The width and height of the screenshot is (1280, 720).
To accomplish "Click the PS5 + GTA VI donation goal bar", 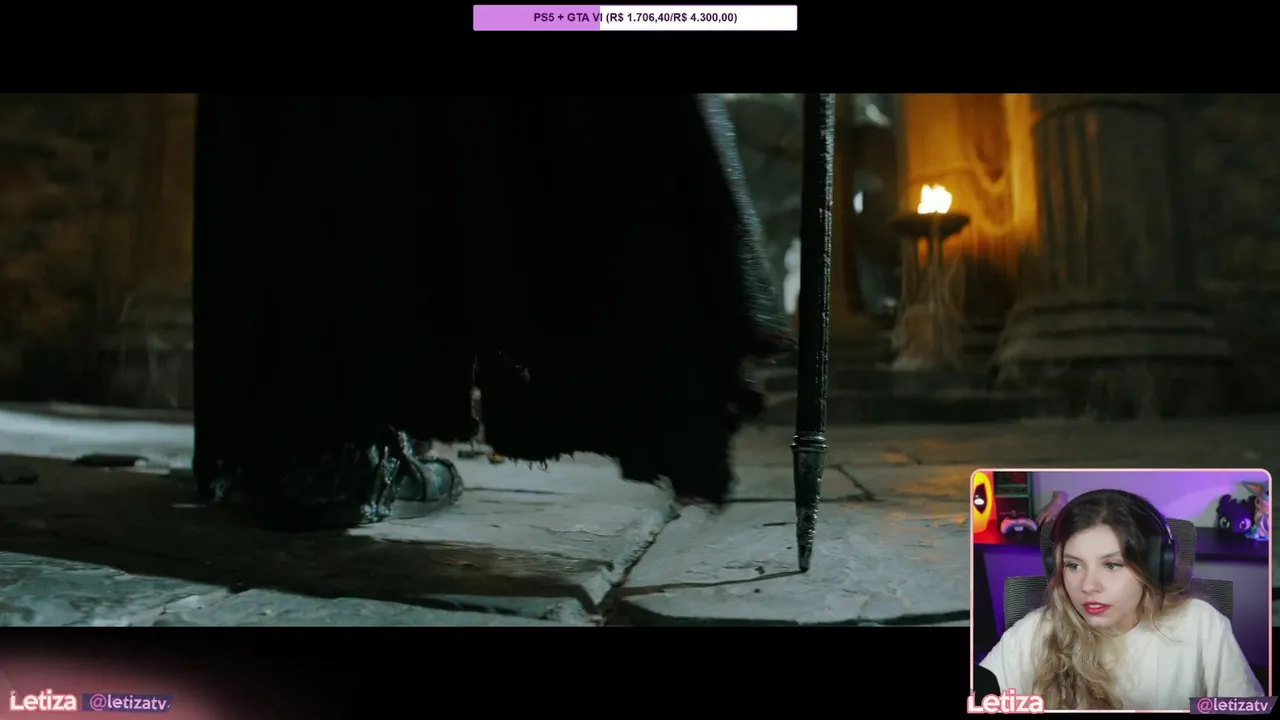I will [635, 17].
